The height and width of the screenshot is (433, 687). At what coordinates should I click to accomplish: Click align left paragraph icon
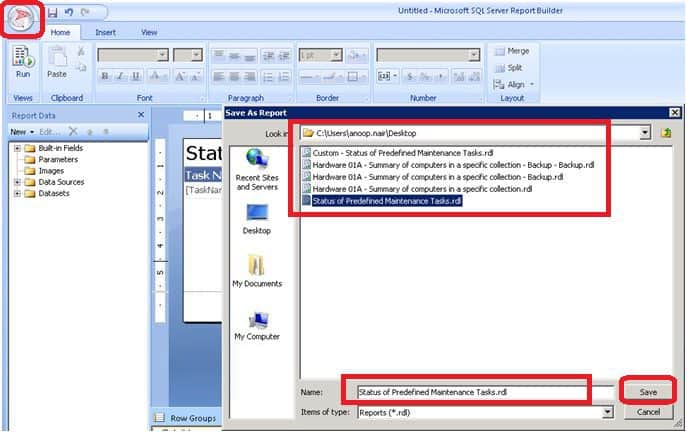point(219,77)
